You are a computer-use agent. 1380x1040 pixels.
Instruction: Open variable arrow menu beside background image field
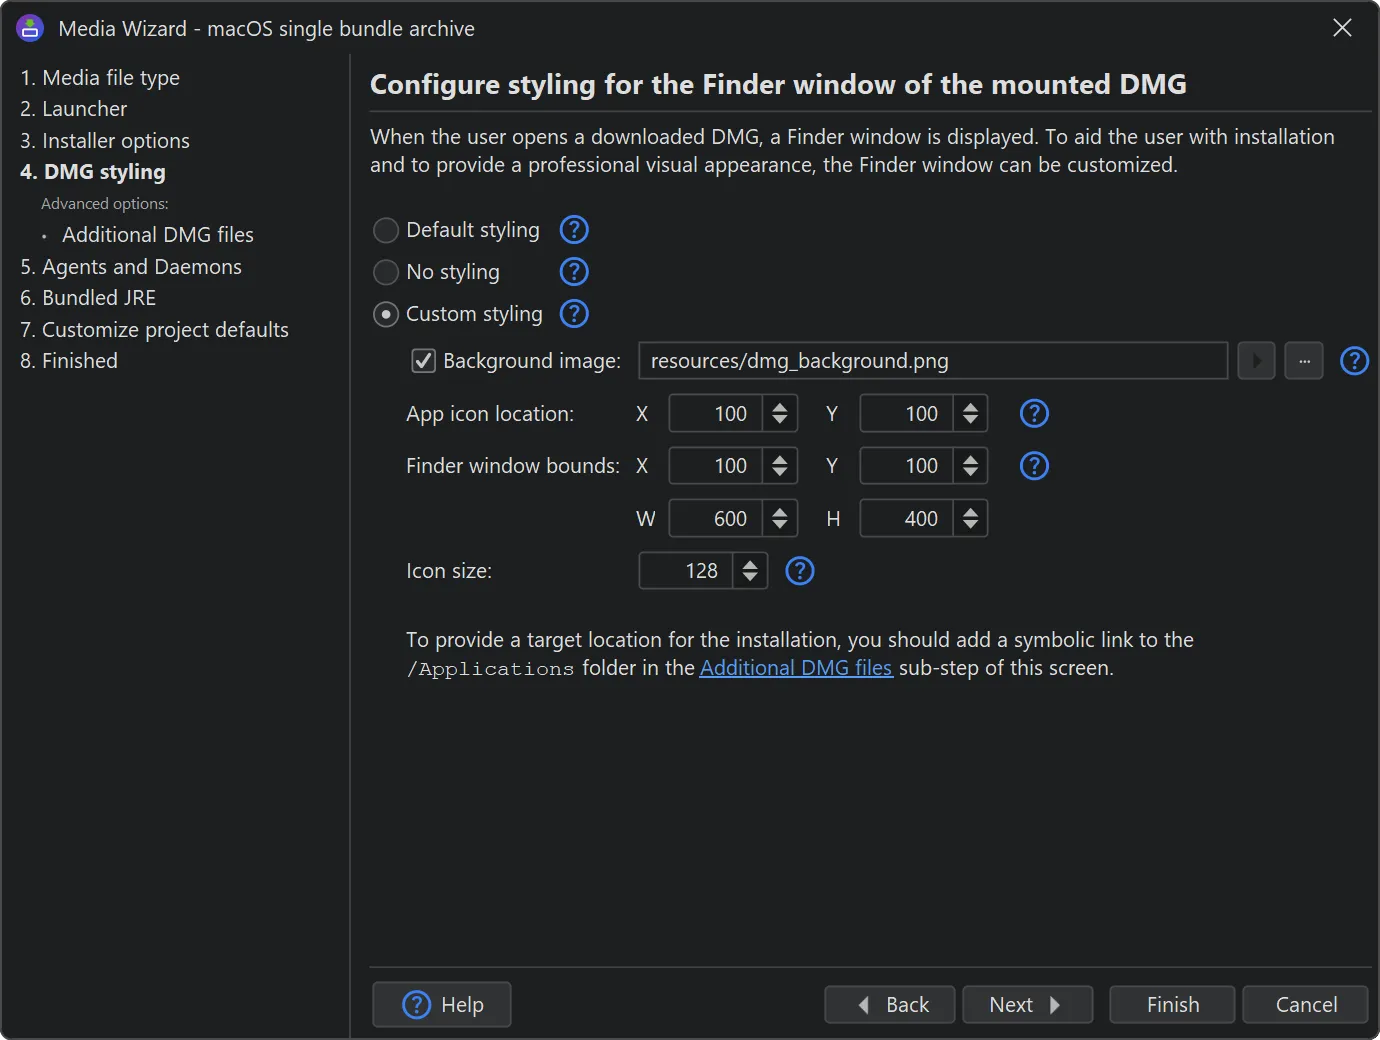tap(1256, 361)
